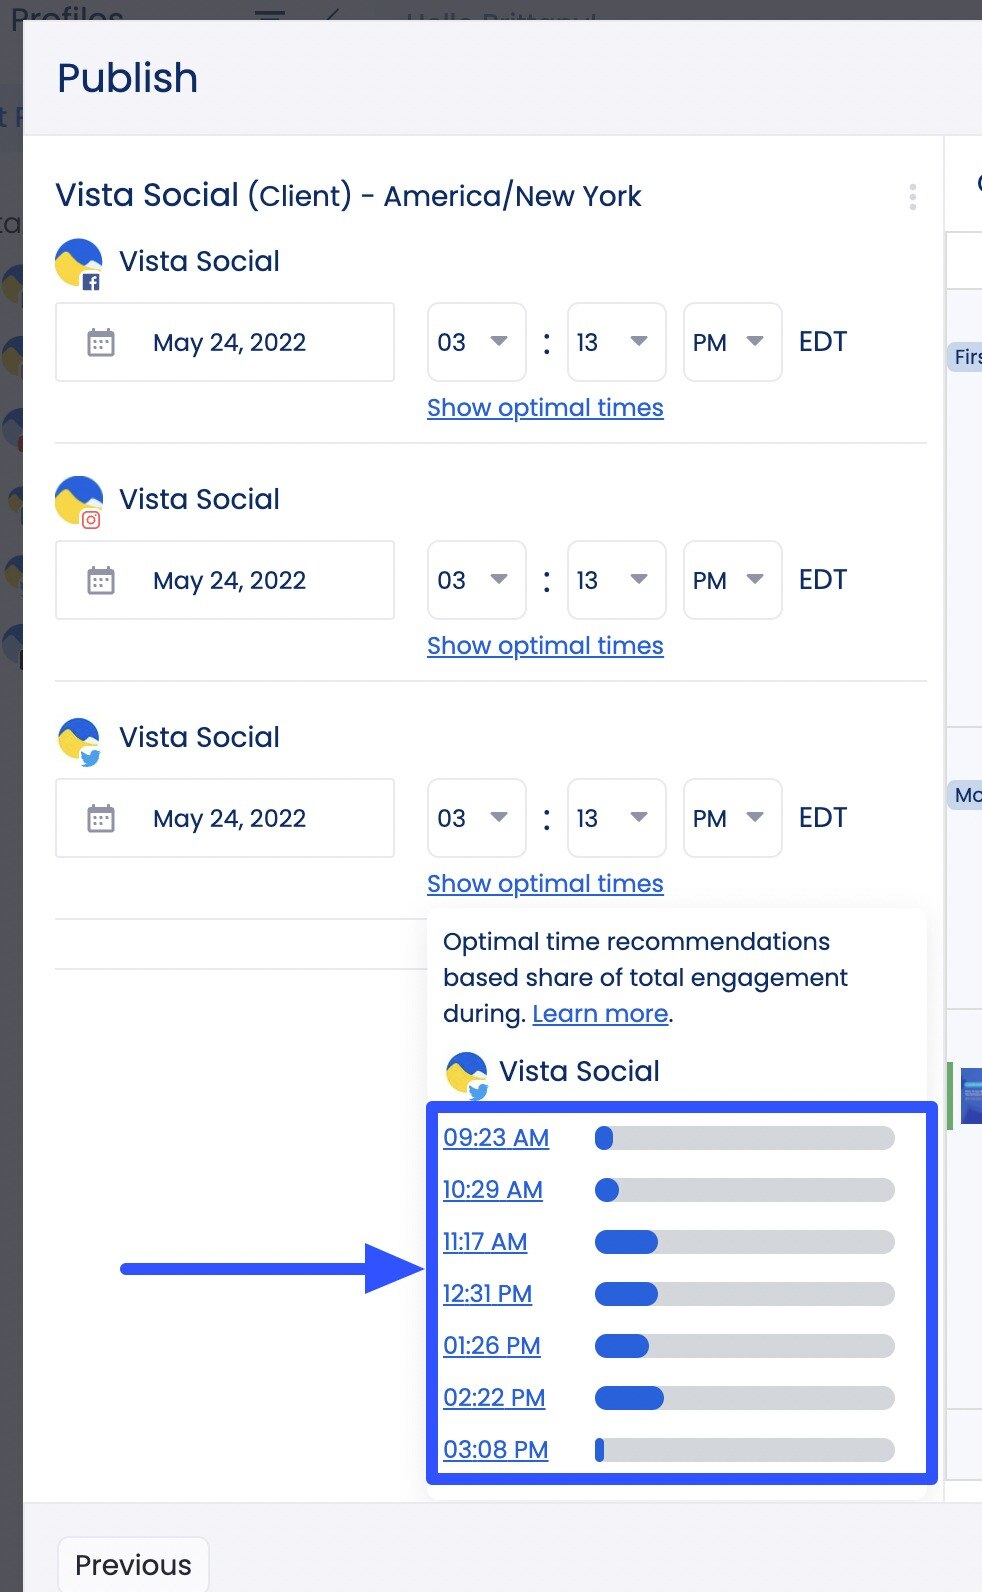Show optimal times for the Facebook post
This screenshot has width=982, height=1592.
(x=545, y=407)
